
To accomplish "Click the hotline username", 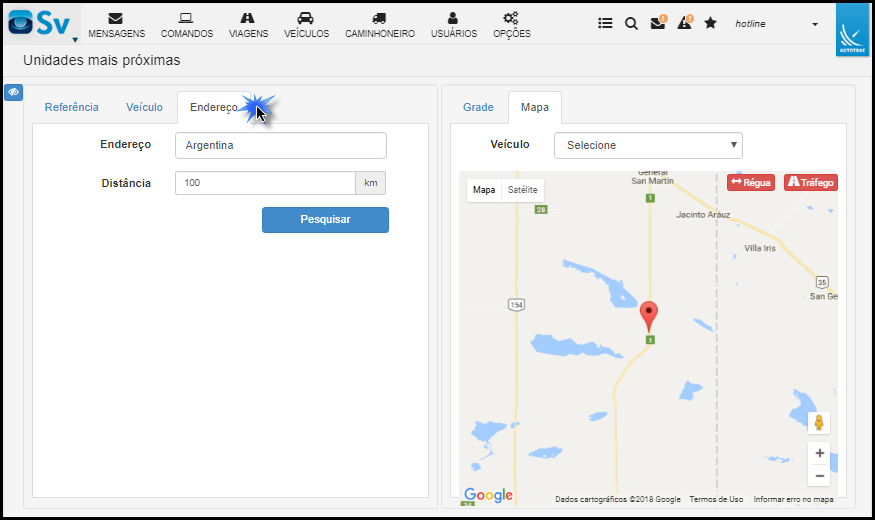I will coord(750,24).
